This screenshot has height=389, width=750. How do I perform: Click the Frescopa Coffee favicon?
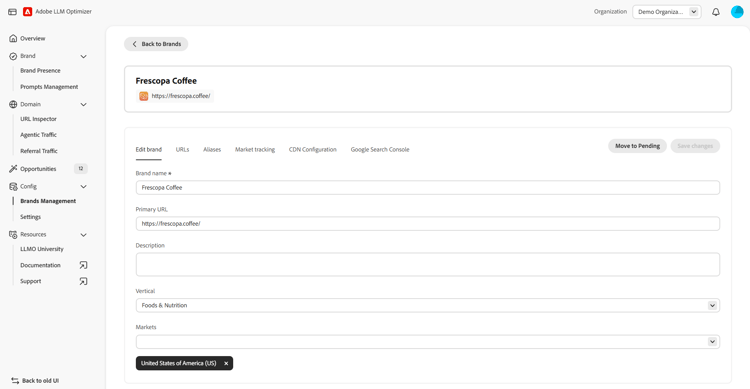click(143, 96)
